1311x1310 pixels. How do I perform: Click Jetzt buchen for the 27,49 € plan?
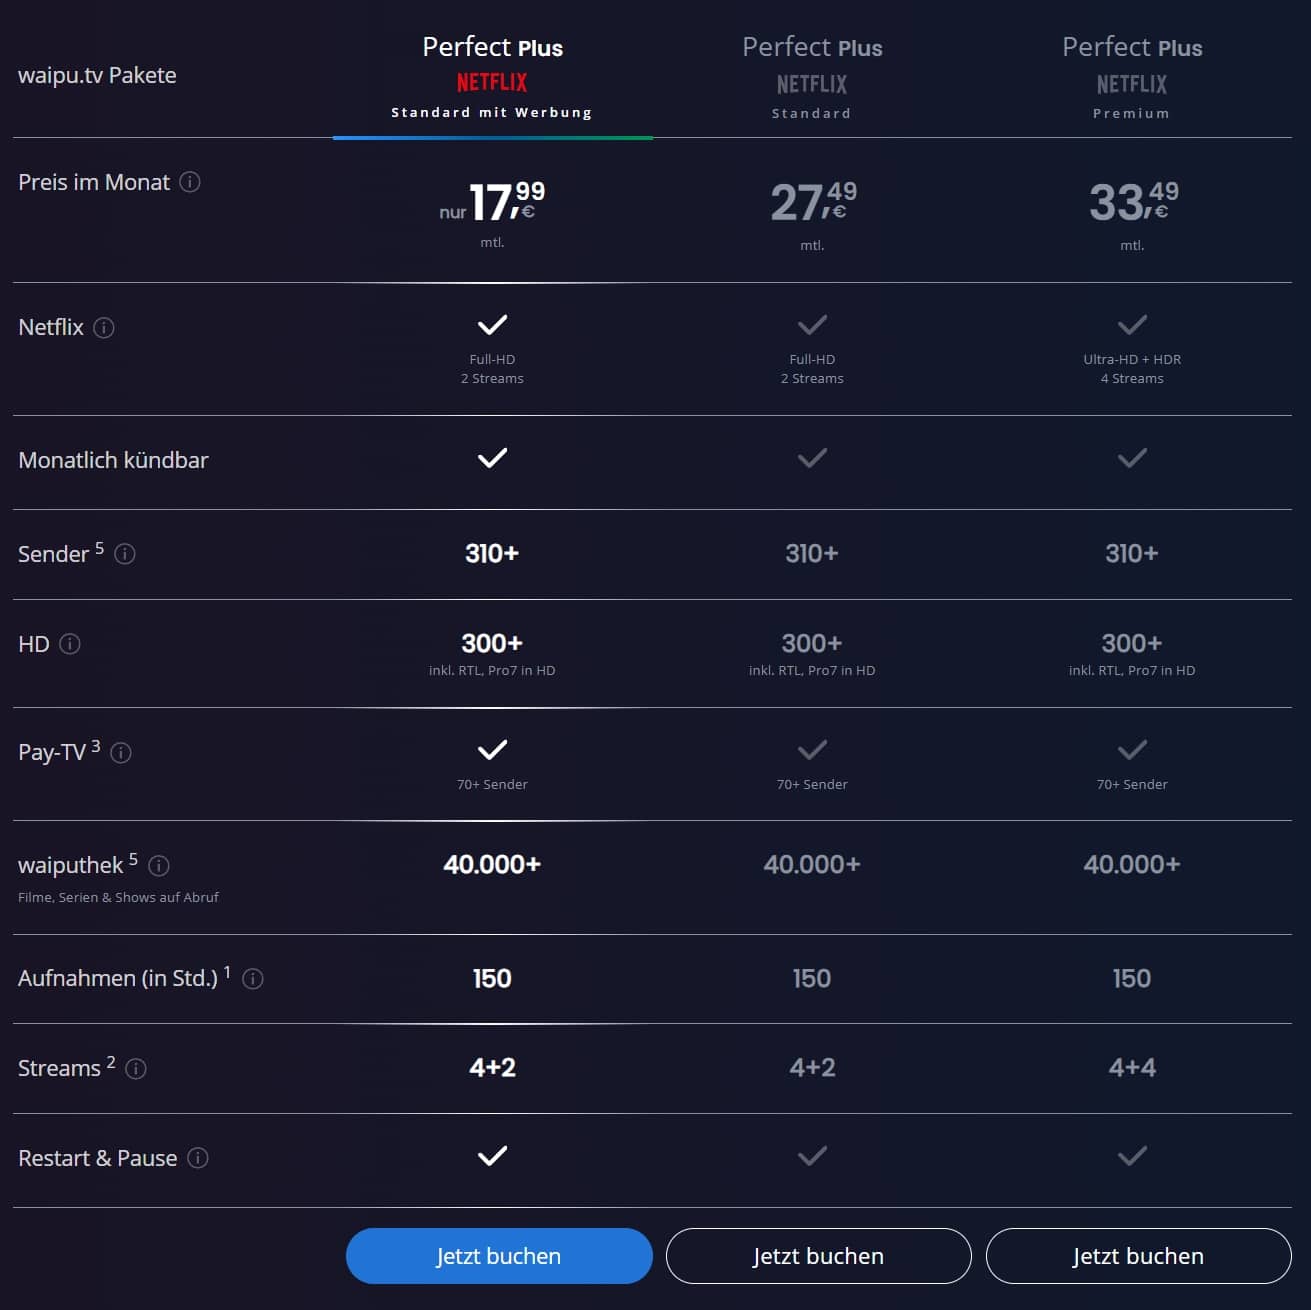[818, 1256]
